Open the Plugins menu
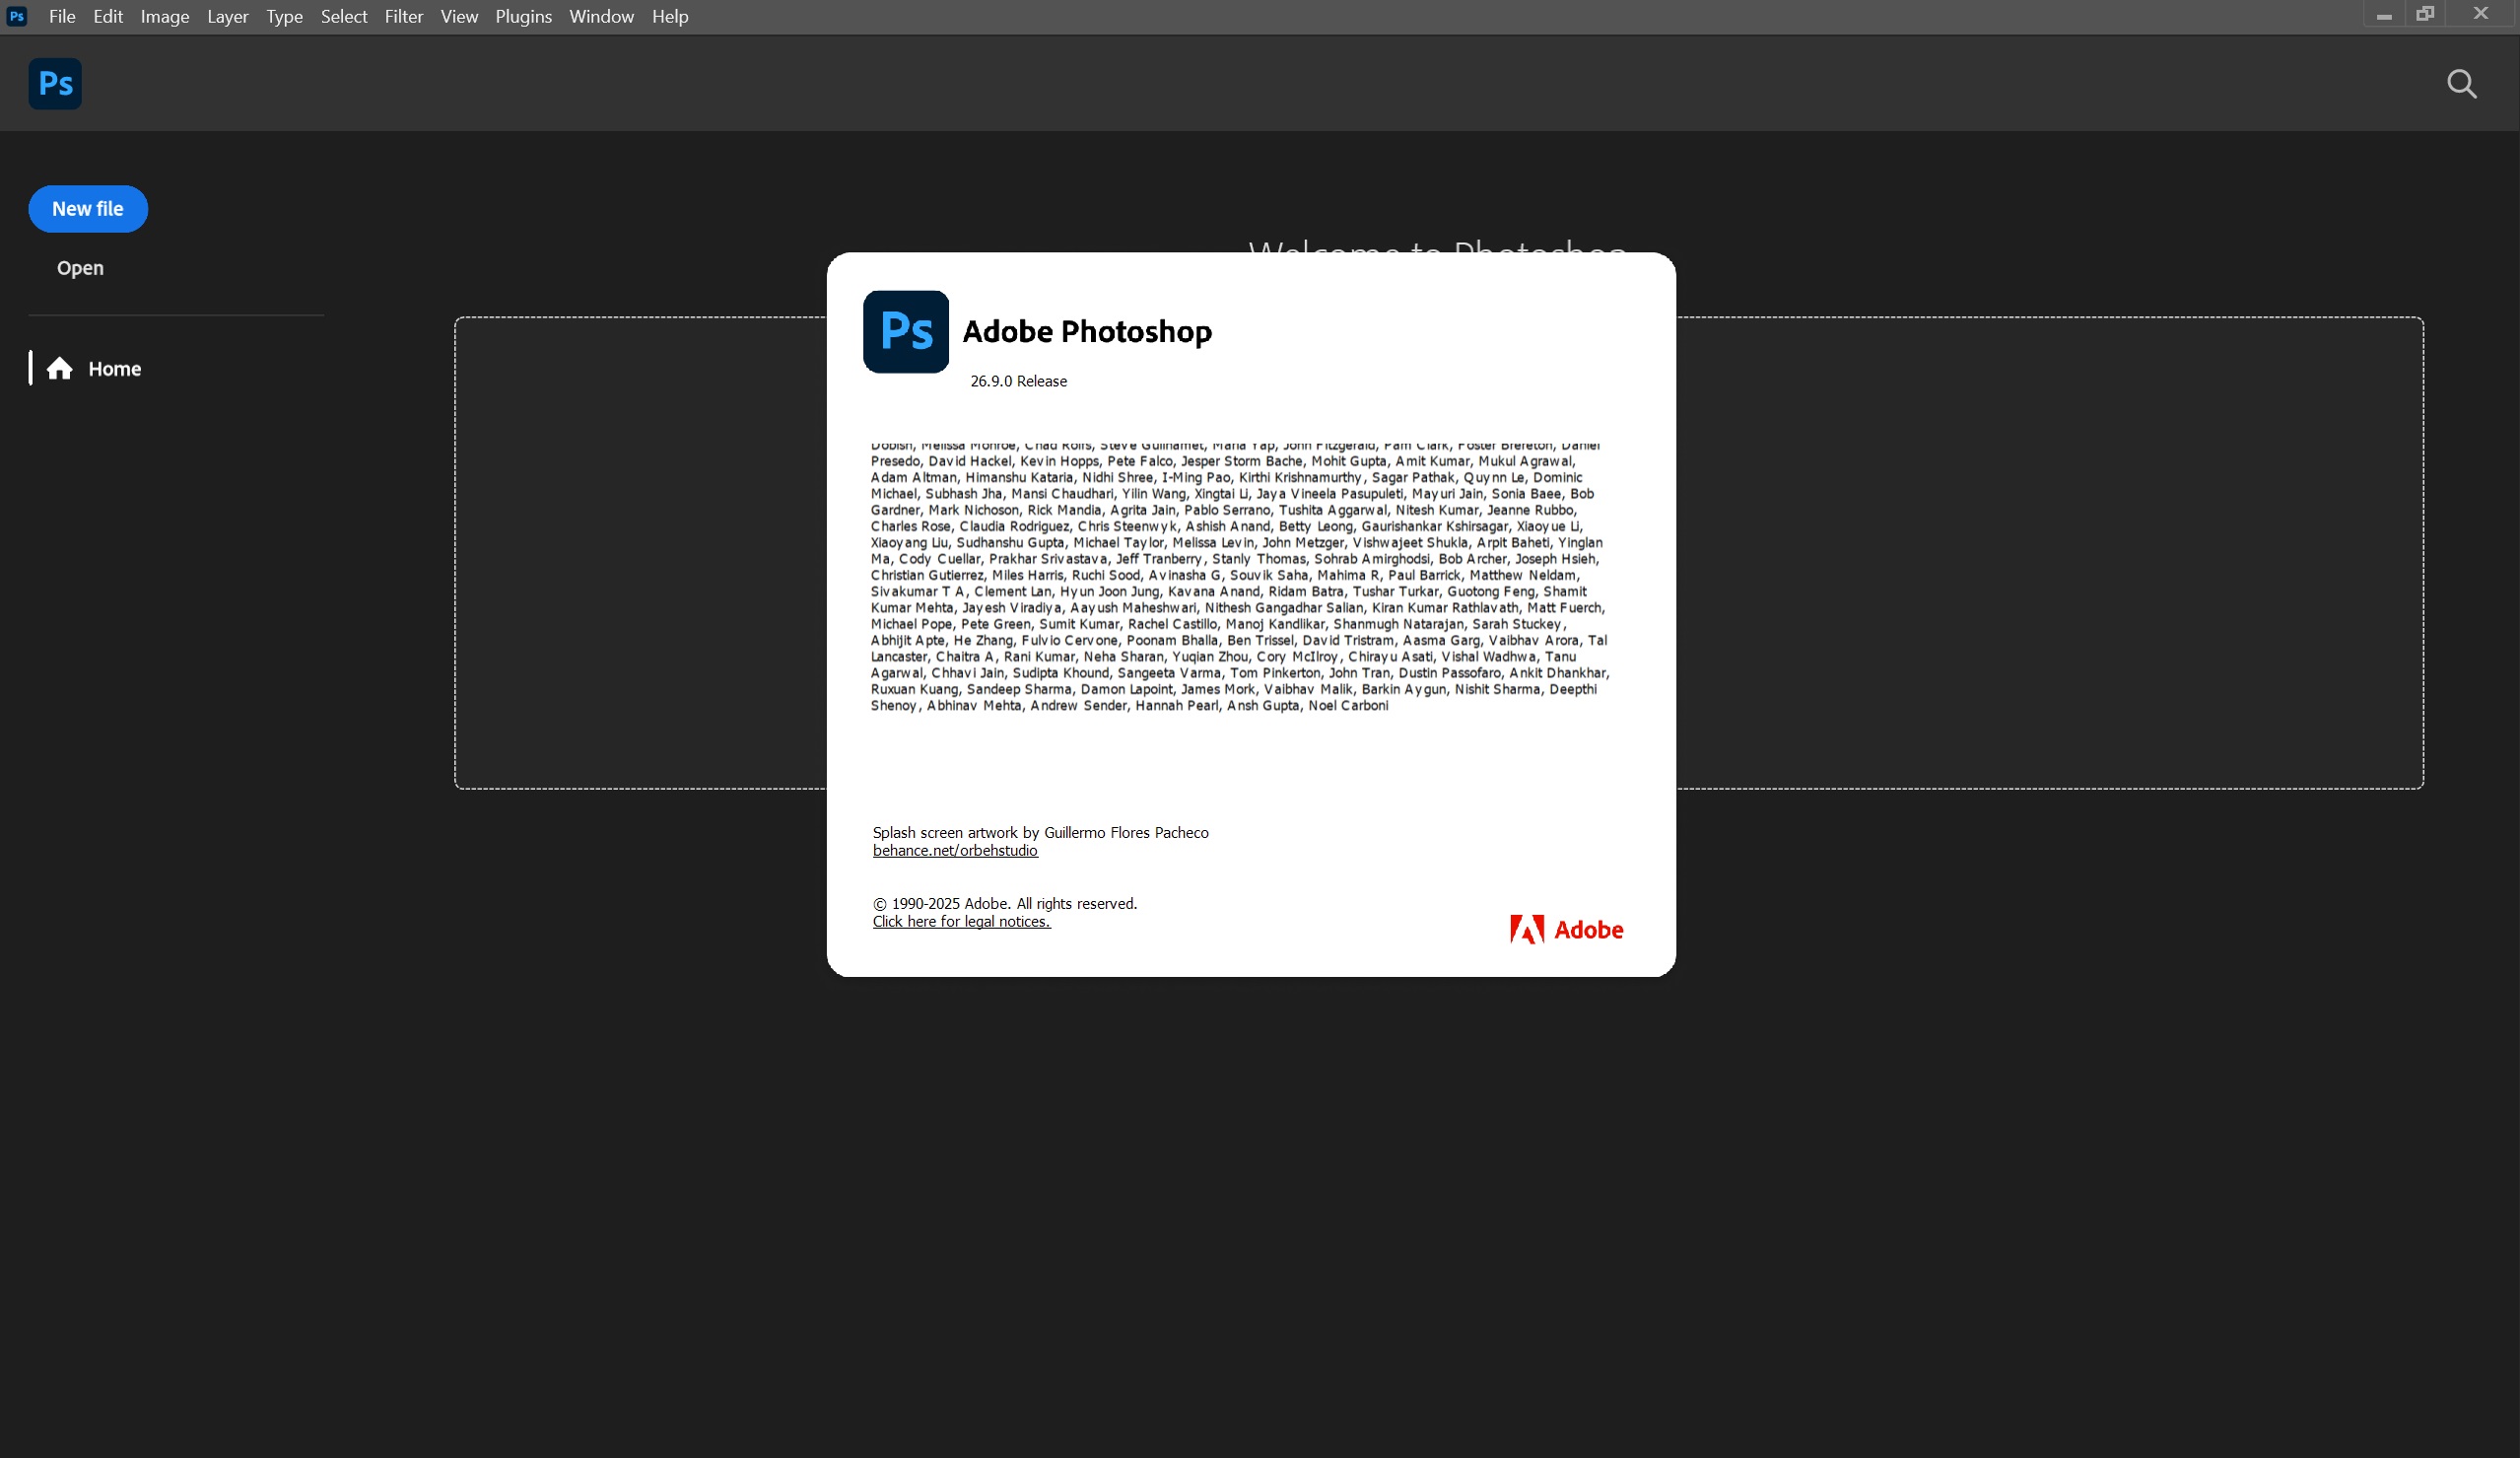Viewport: 2520px width, 1458px height. pyautogui.click(x=523, y=16)
